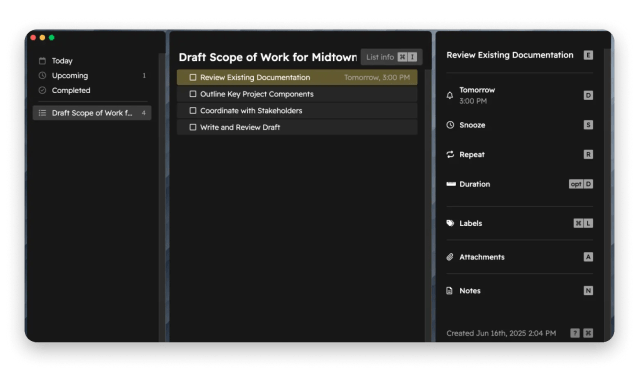Click the Labels tag icon
The width and height of the screenshot is (639, 375).
click(450, 223)
